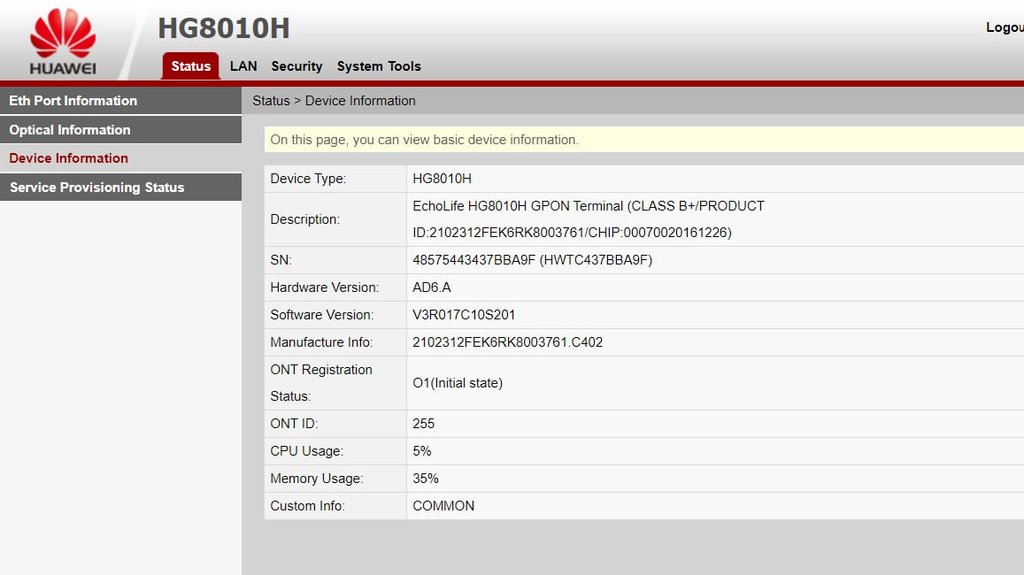This screenshot has height=575, width=1024.
Task: Click the 'Manufacture Info:' label
Action: coord(321,342)
